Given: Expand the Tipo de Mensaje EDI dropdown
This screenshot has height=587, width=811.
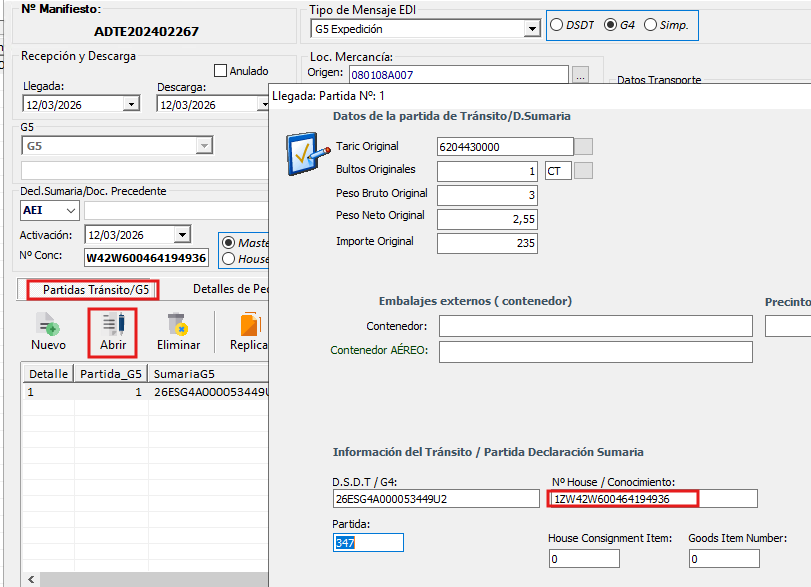Looking at the screenshot, I should (532, 30).
